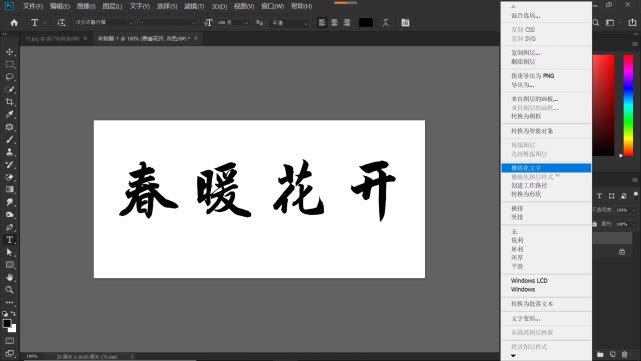Click the new group folder icon

tap(600, 354)
